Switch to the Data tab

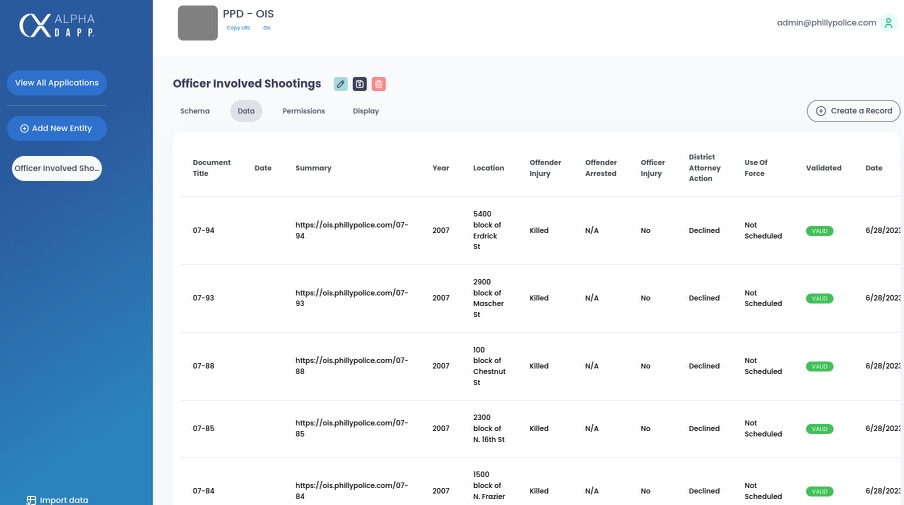[246, 111]
